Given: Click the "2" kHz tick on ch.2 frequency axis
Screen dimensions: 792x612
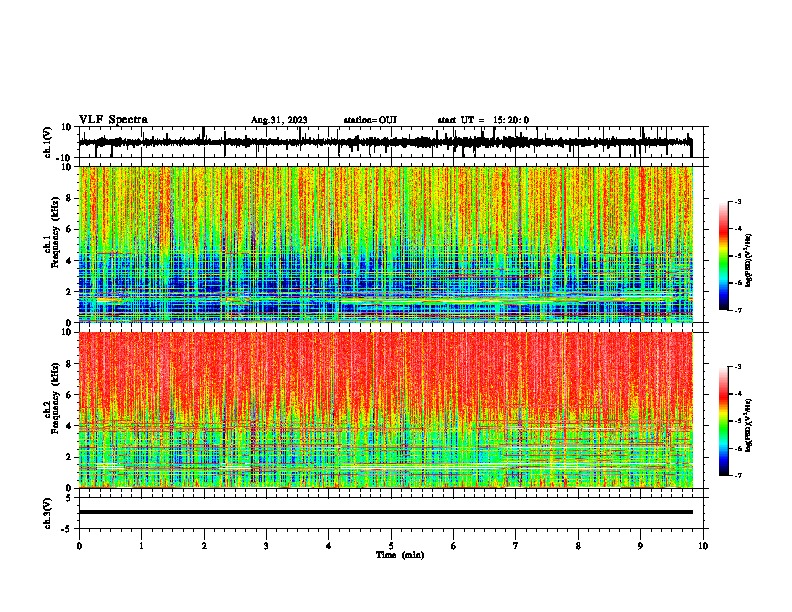Looking at the screenshot, I should pos(70,457).
